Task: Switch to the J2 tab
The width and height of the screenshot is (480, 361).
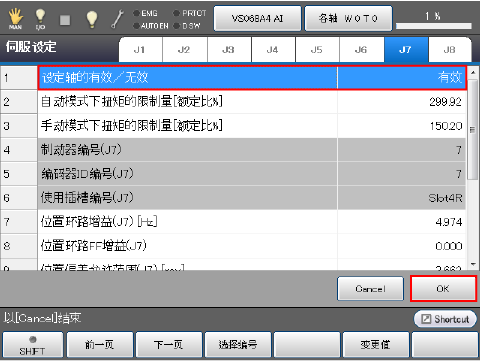Action: coord(185,50)
